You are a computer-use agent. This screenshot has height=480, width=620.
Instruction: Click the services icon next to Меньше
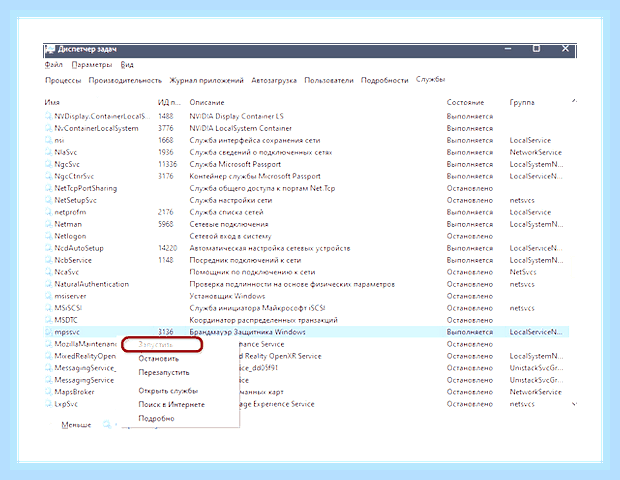[x=107, y=425]
